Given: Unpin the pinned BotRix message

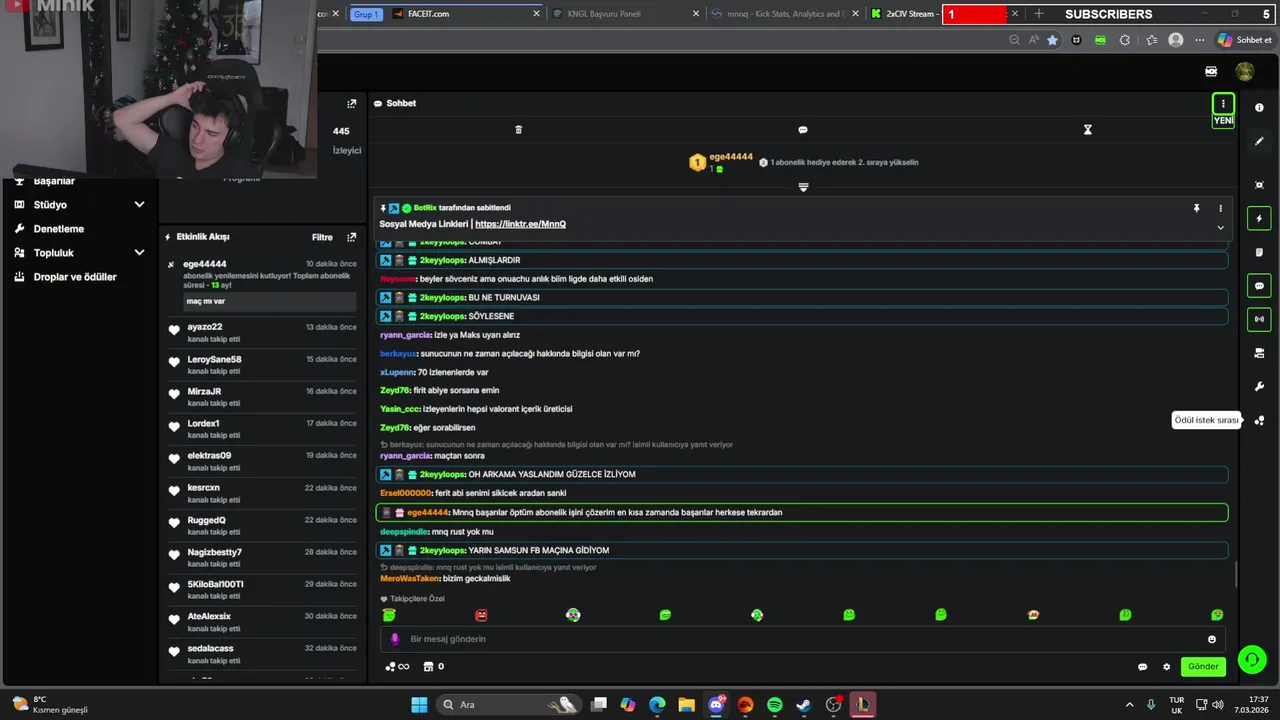Looking at the screenshot, I should pyautogui.click(x=1196, y=208).
